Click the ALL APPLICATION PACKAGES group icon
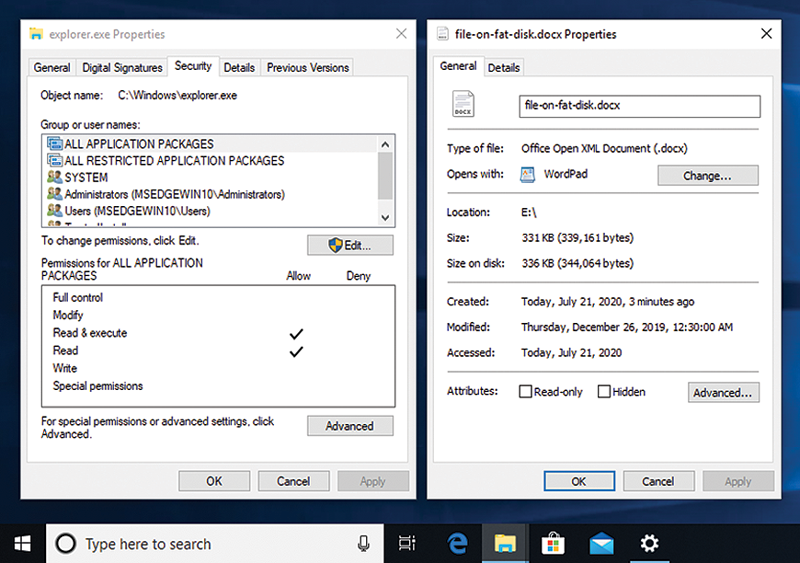This screenshot has width=800, height=563. pos(55,143)
